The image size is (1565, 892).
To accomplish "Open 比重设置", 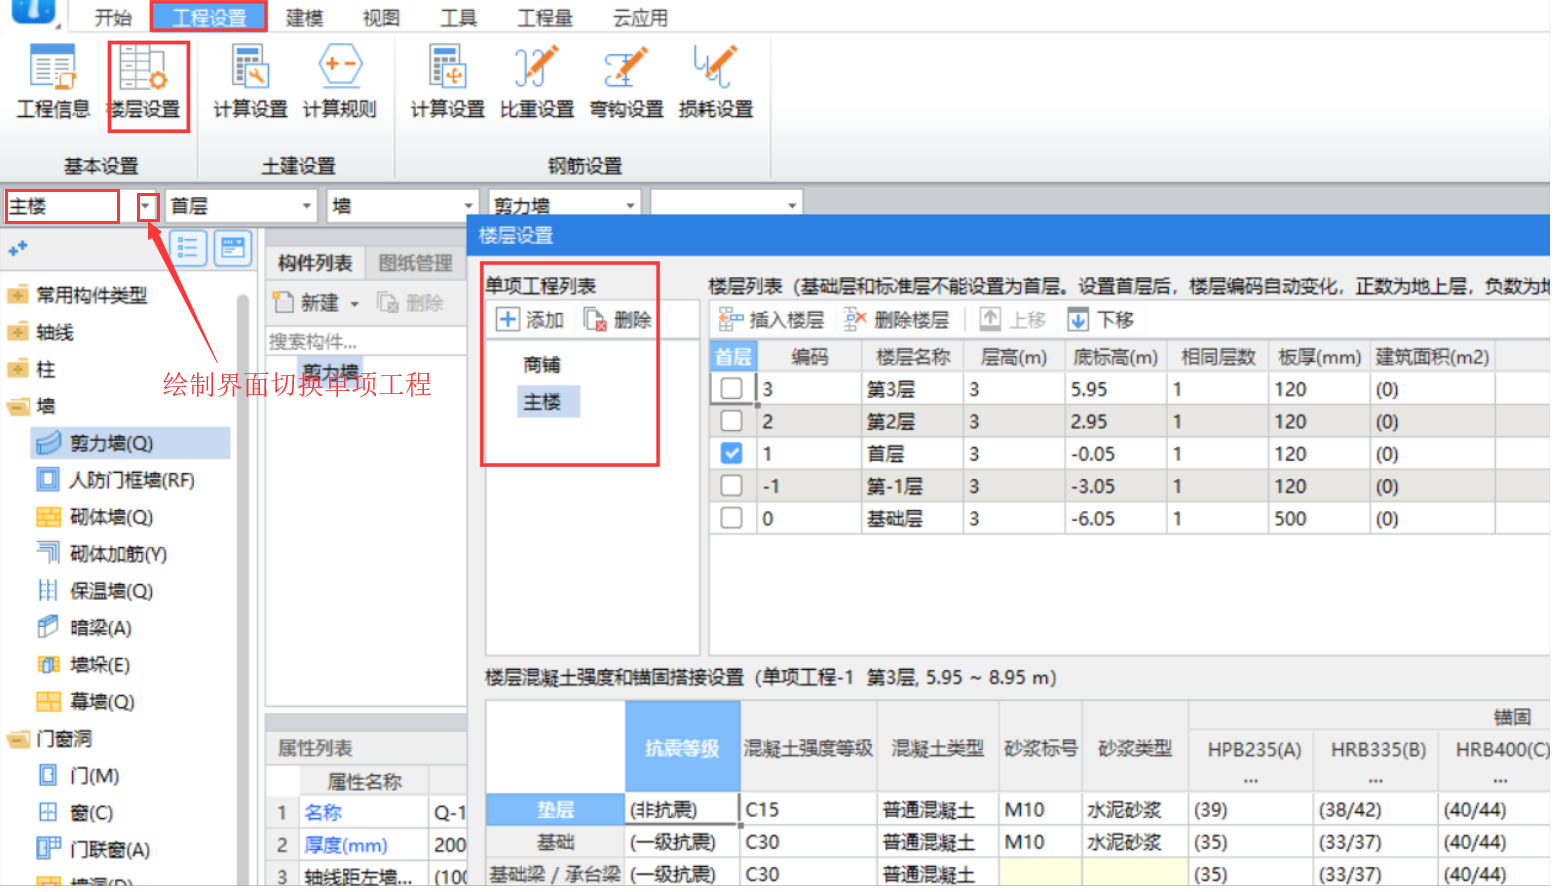I will pyautogui.click(x=537, y=84).
